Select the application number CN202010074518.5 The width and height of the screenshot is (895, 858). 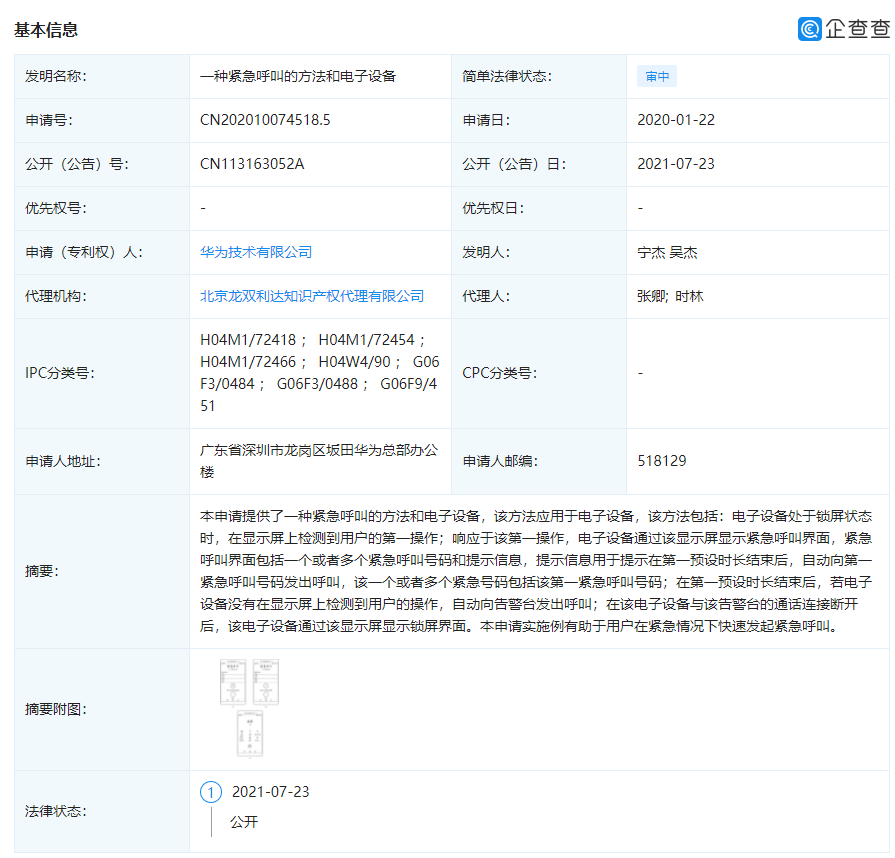click(265, 120)
